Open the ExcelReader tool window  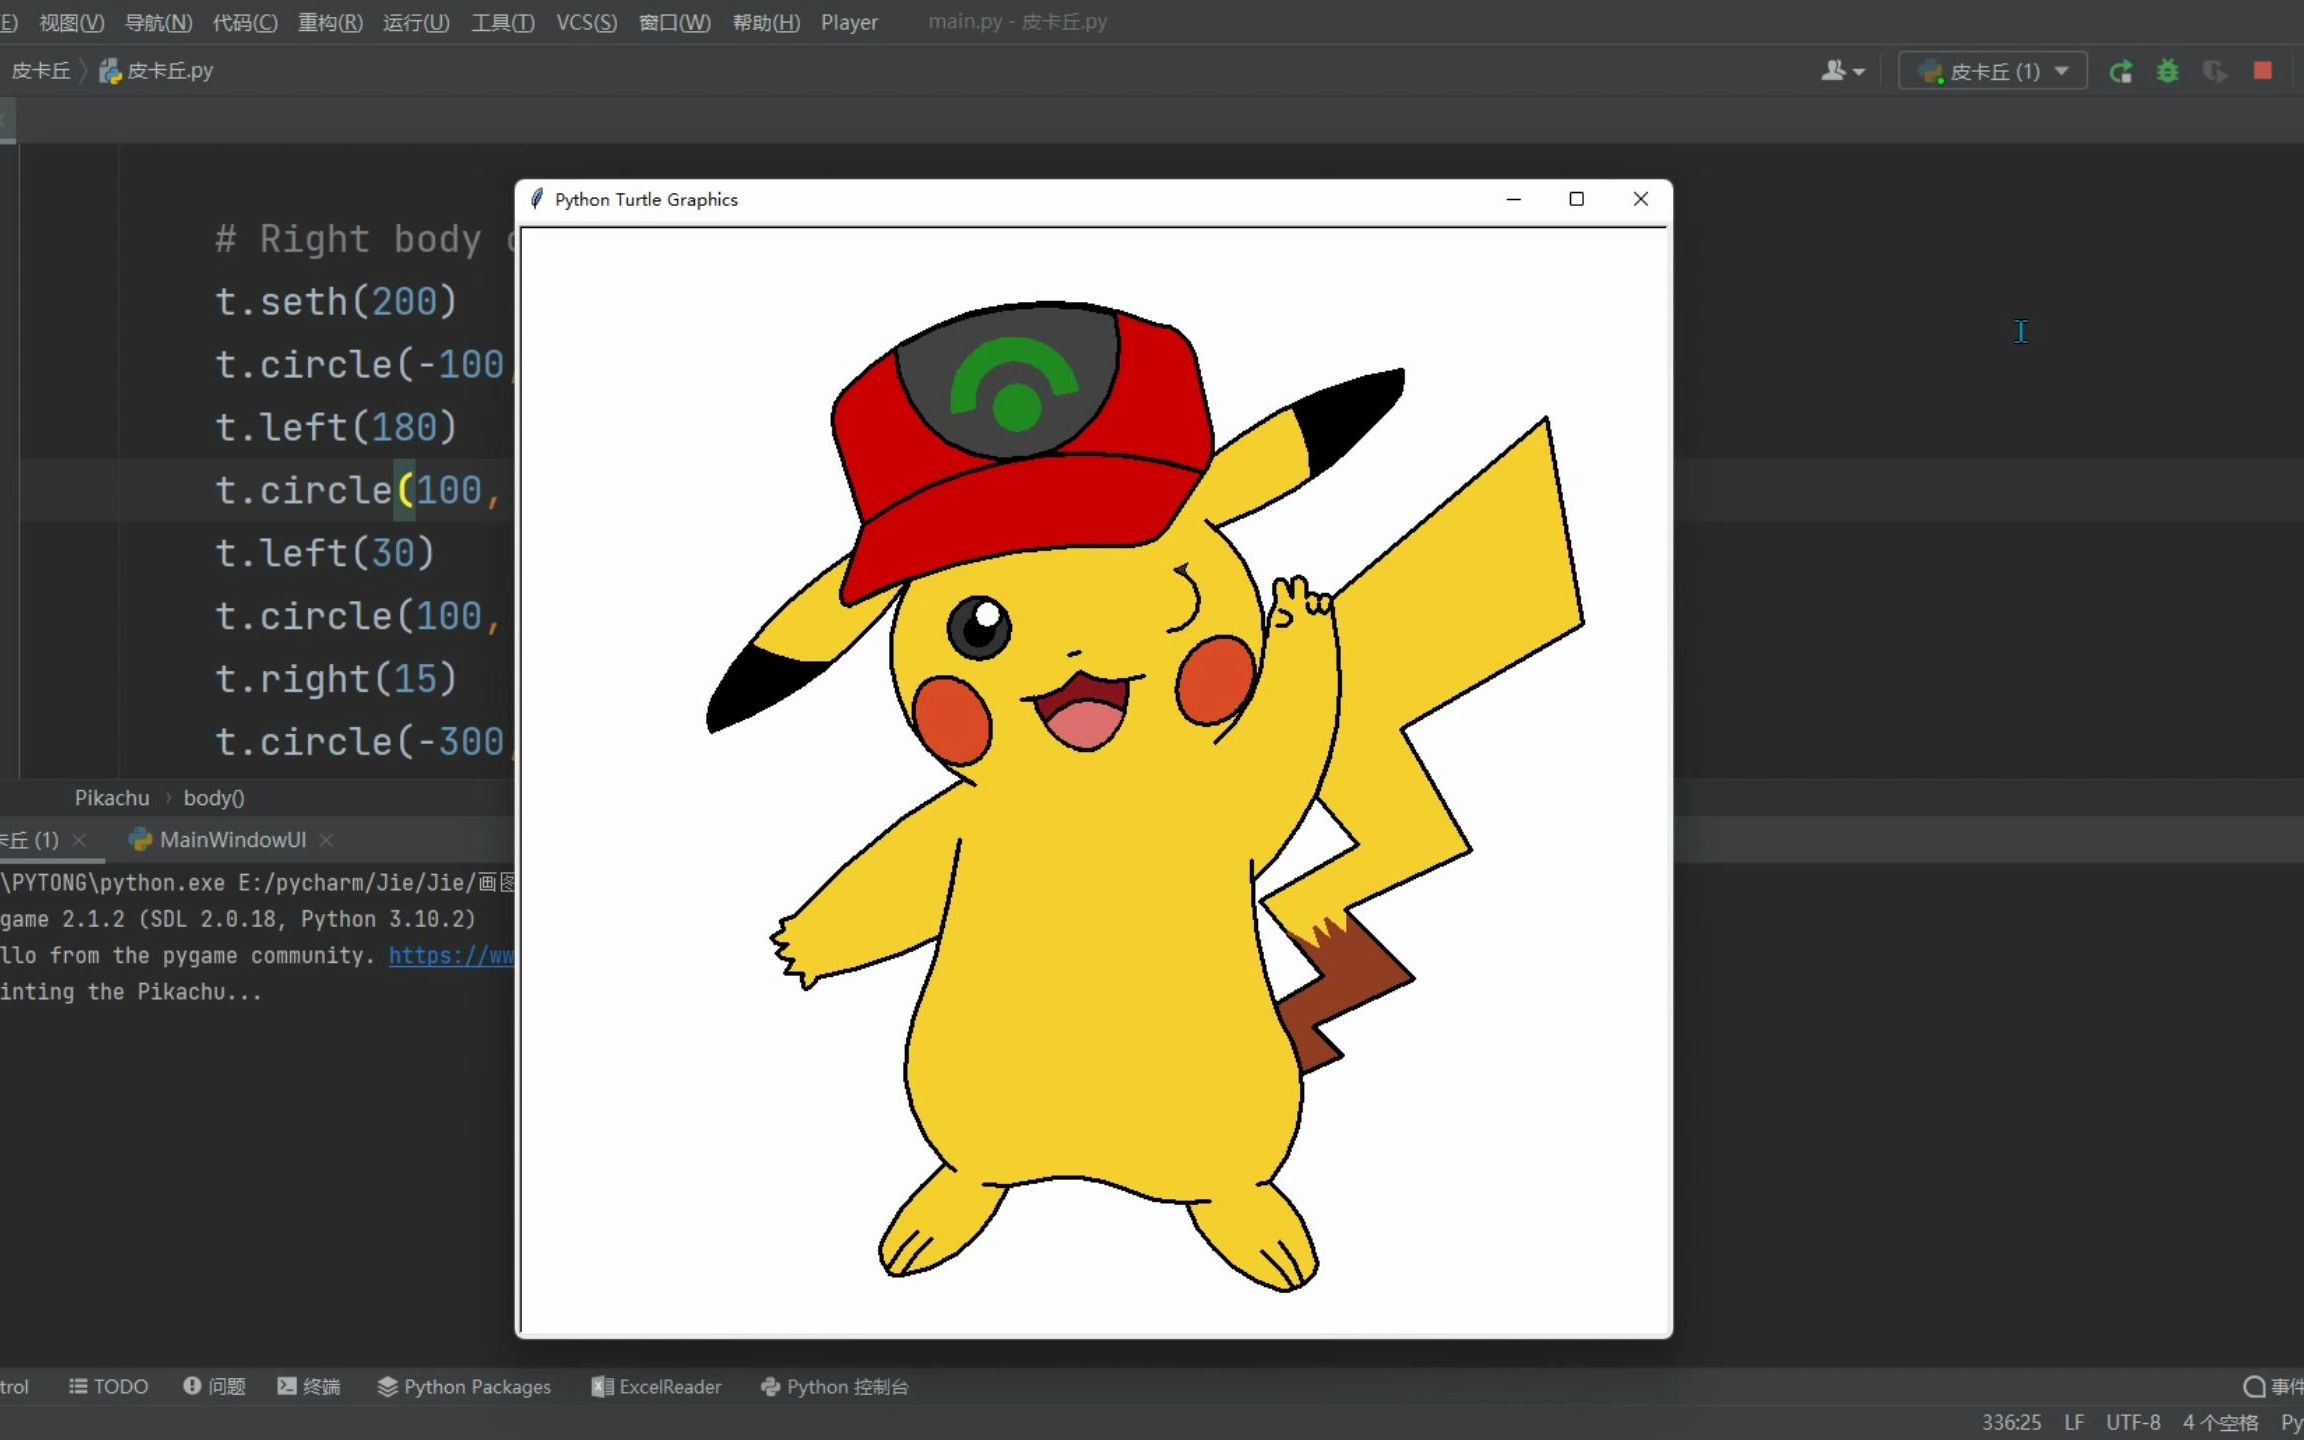tap(656, 1386)
